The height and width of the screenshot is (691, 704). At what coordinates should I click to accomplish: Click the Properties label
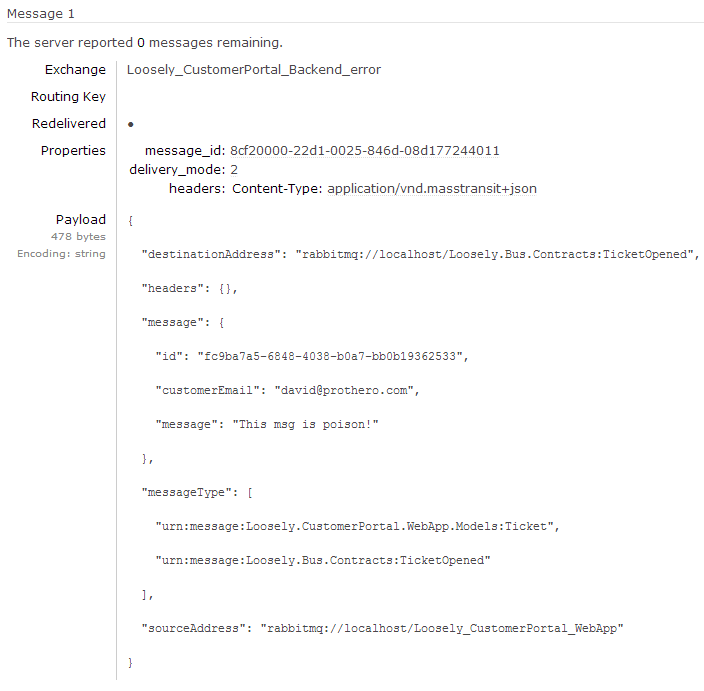(x=73, y=150)
